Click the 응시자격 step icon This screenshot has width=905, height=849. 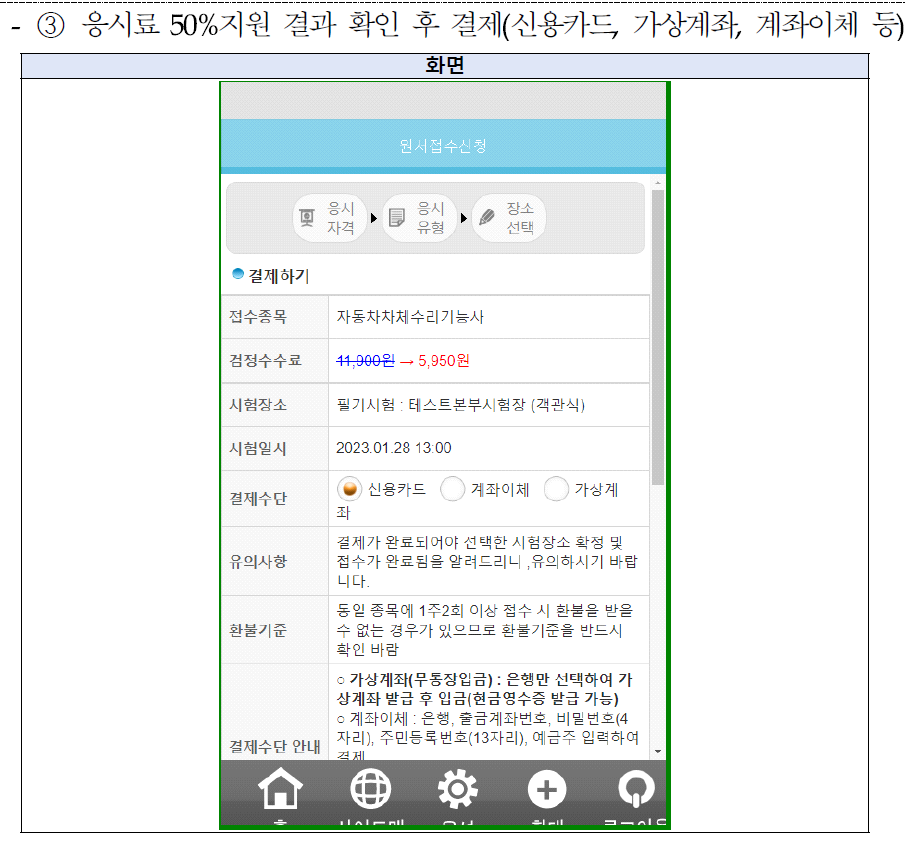click(331, 217)
